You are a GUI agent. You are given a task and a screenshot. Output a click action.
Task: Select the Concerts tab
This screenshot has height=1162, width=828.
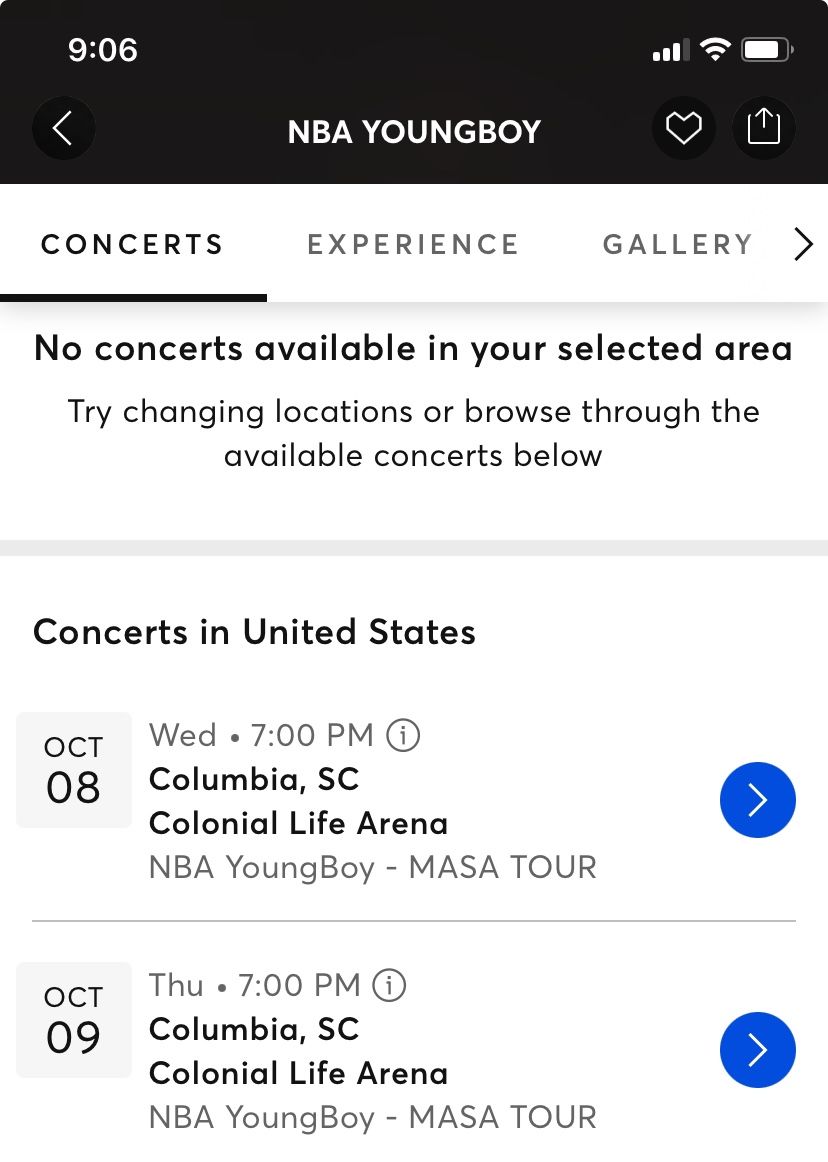point(132,245)
